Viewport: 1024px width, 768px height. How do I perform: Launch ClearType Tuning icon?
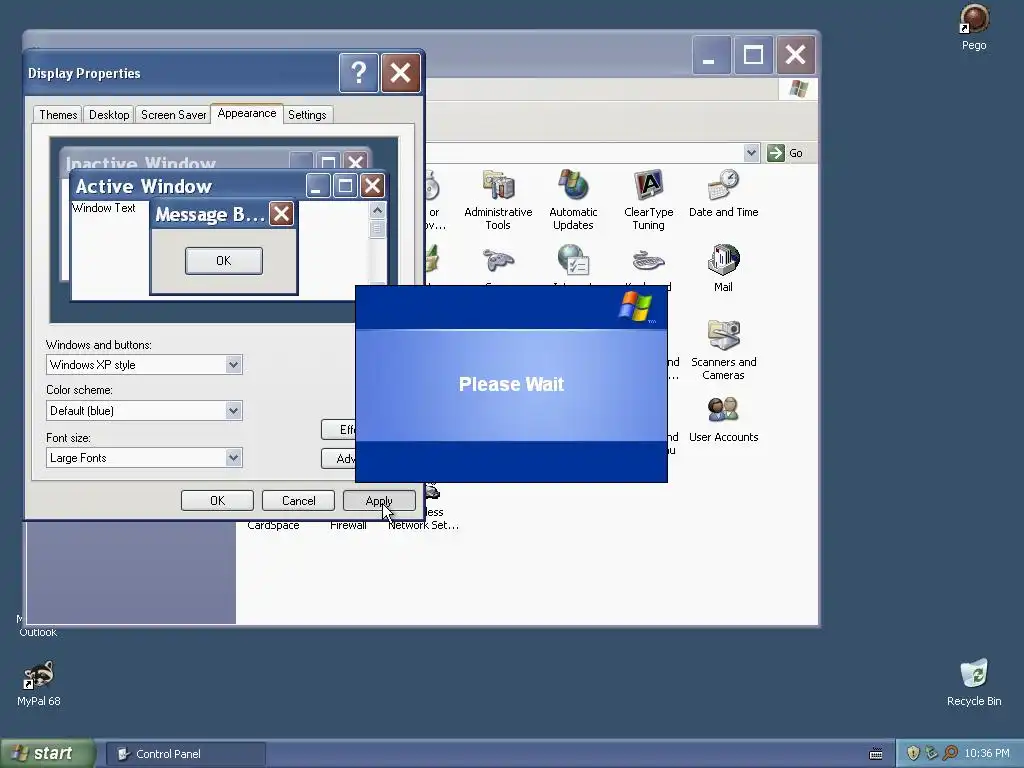(x=648, y=199)
